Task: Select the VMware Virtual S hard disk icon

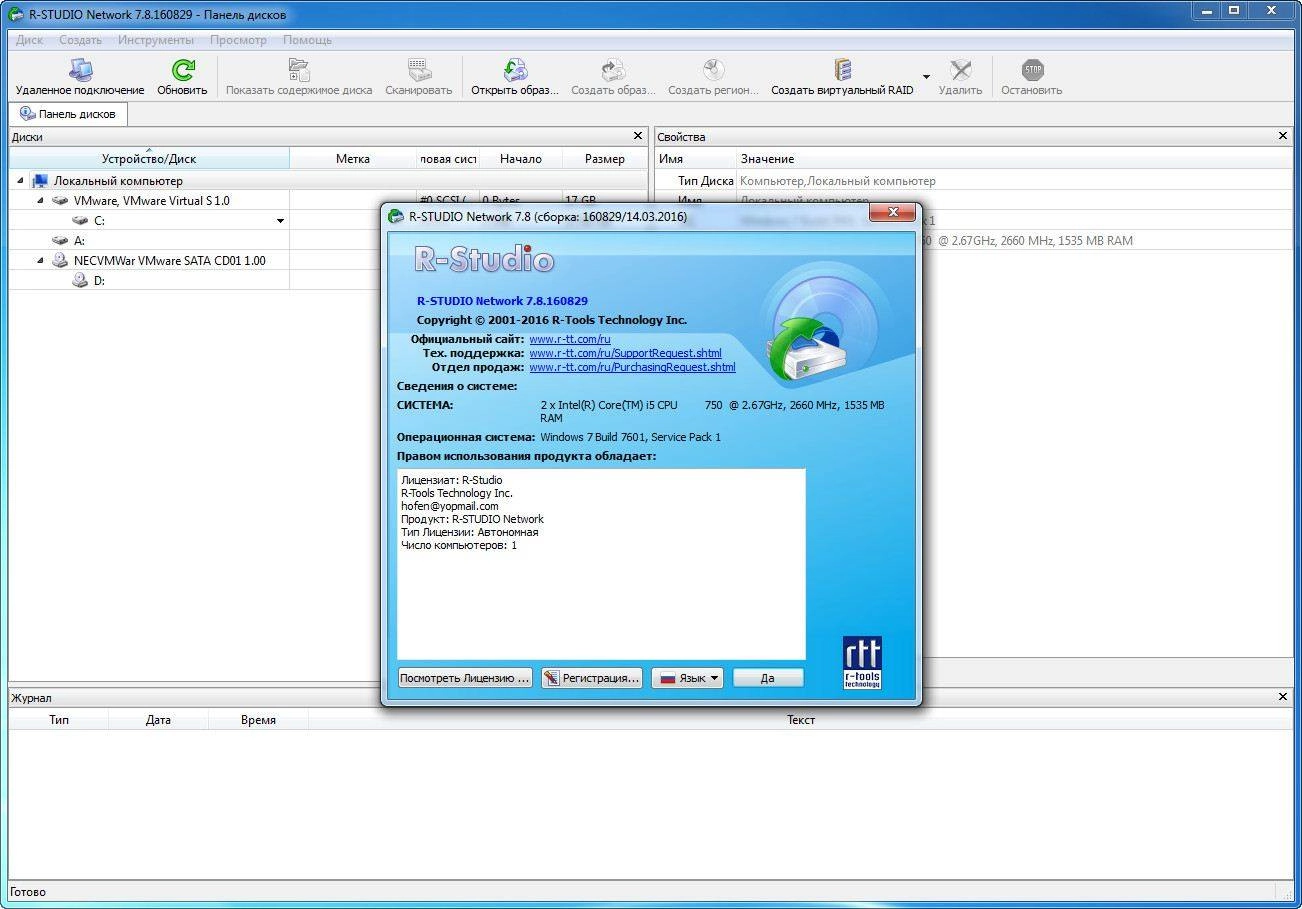Action: 60,200
